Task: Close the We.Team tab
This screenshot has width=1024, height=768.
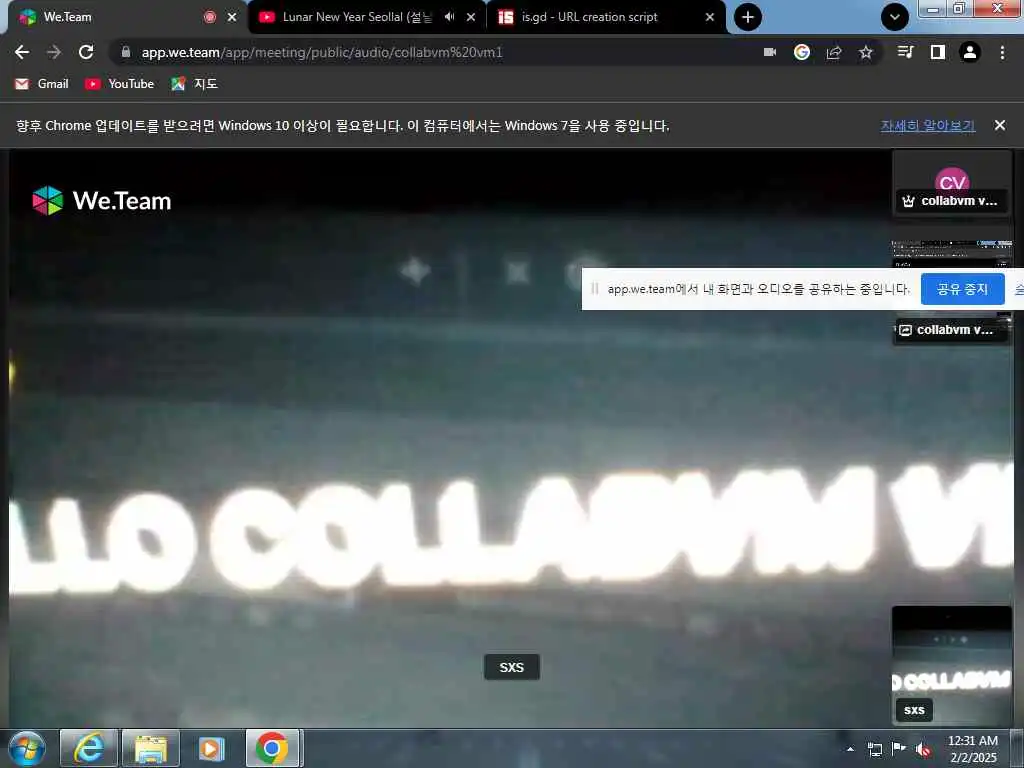Action: [x=232, y=17]
